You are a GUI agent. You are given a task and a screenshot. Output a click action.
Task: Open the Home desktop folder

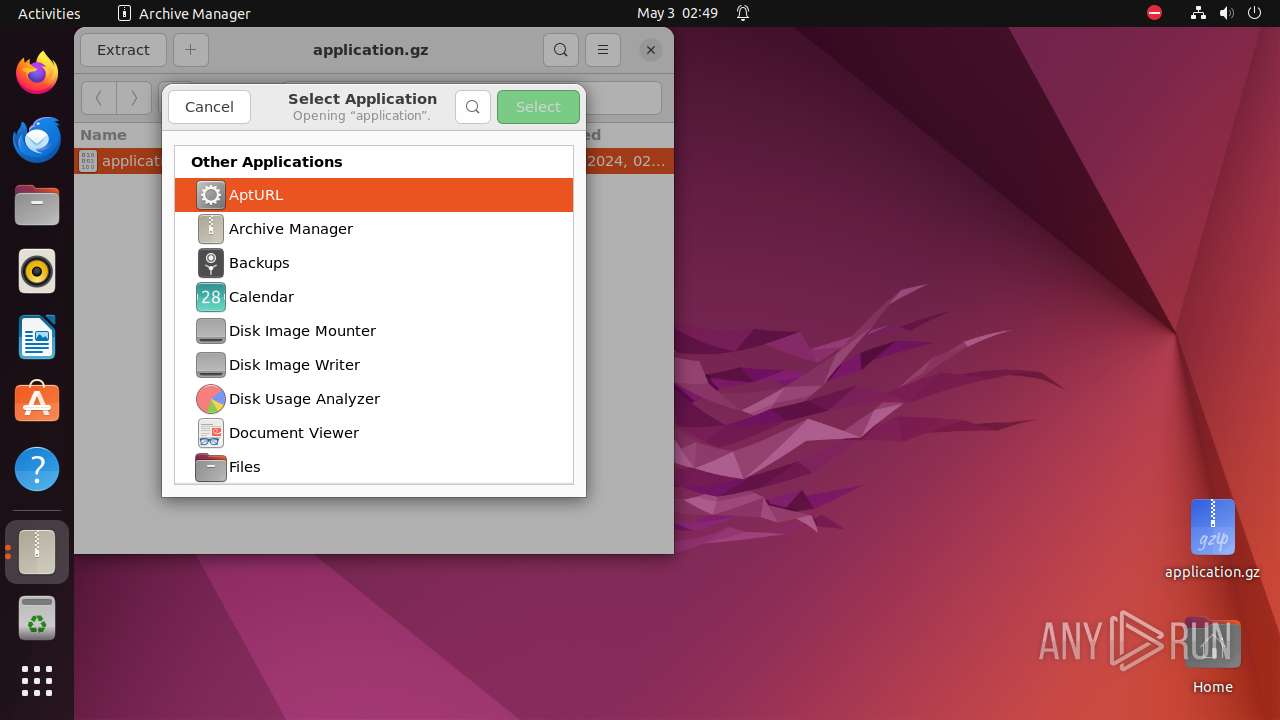[1212, 656]
